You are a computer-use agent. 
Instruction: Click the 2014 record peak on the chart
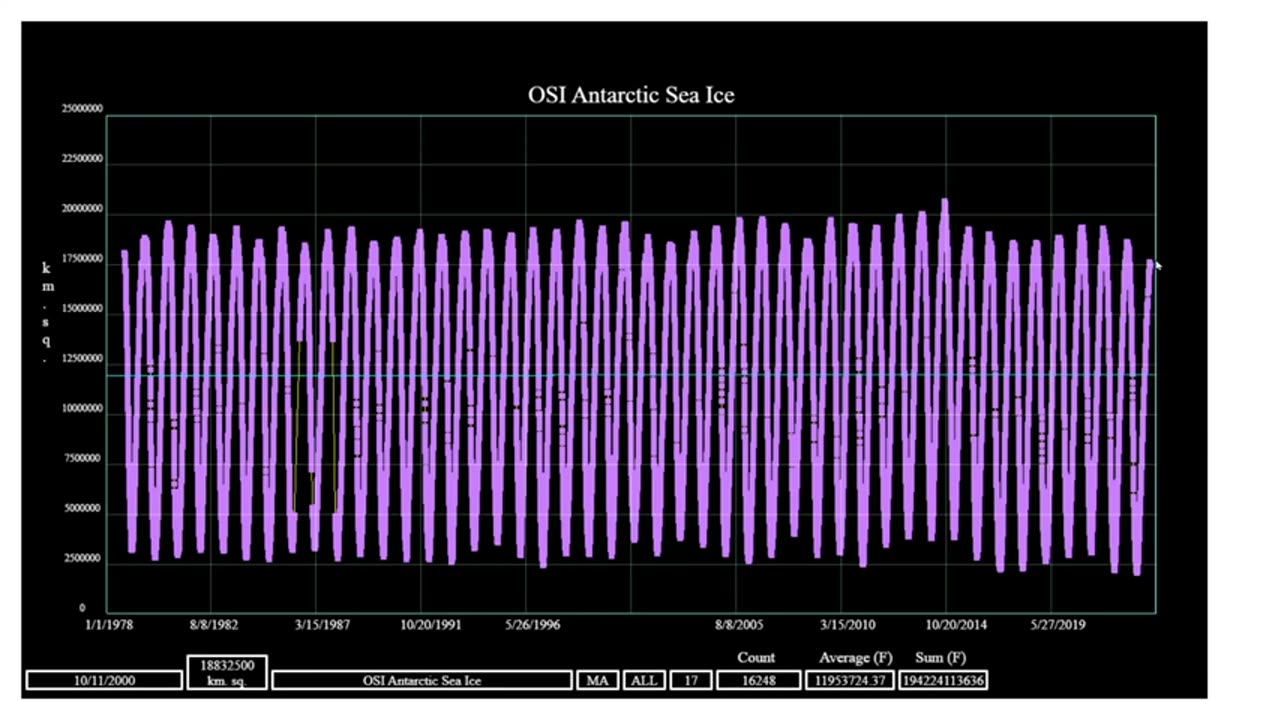coord(944,205)
